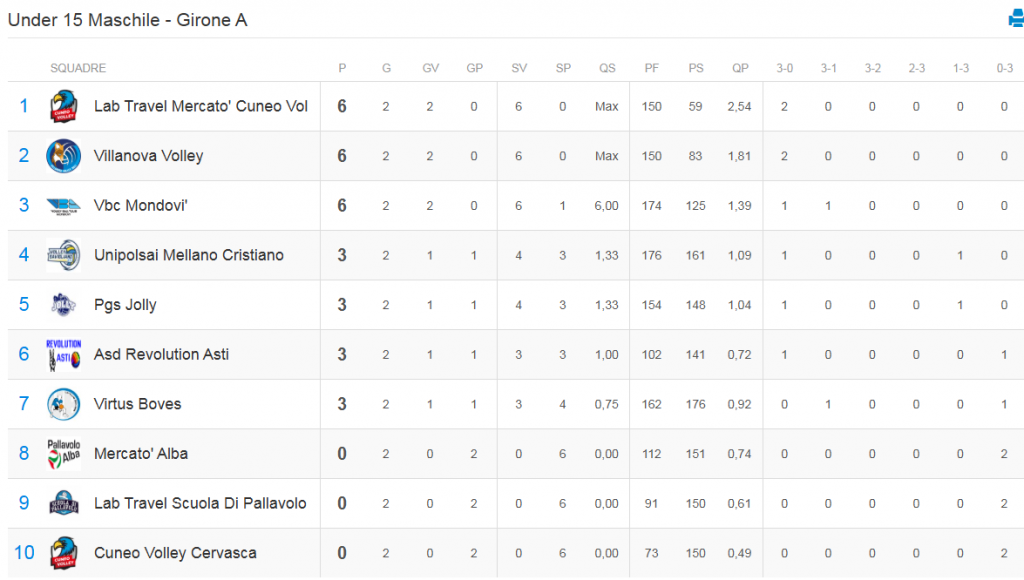This screenshot has width=1024, height=580.
Task: Click the Asd Revolution Asti logo
Action: [x=64, y=355]
